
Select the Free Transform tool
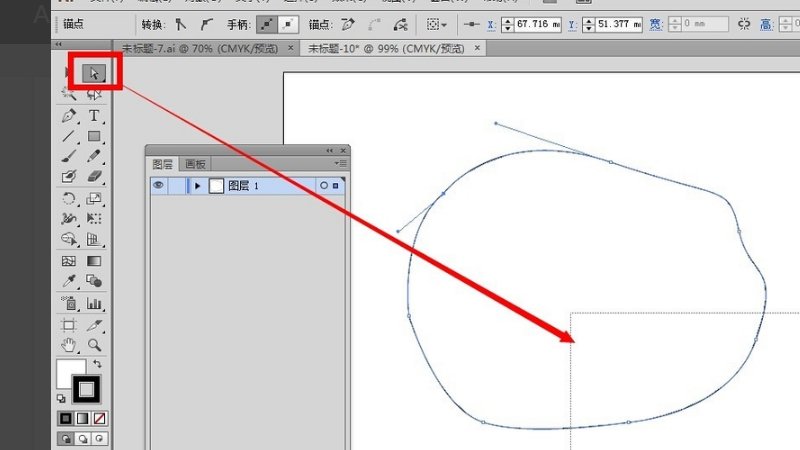click(x=94, y=219)
